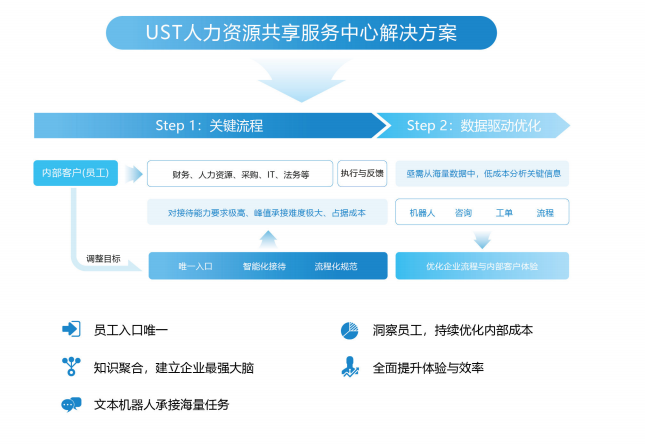Click 工单 in the data box

click(504, 213)
